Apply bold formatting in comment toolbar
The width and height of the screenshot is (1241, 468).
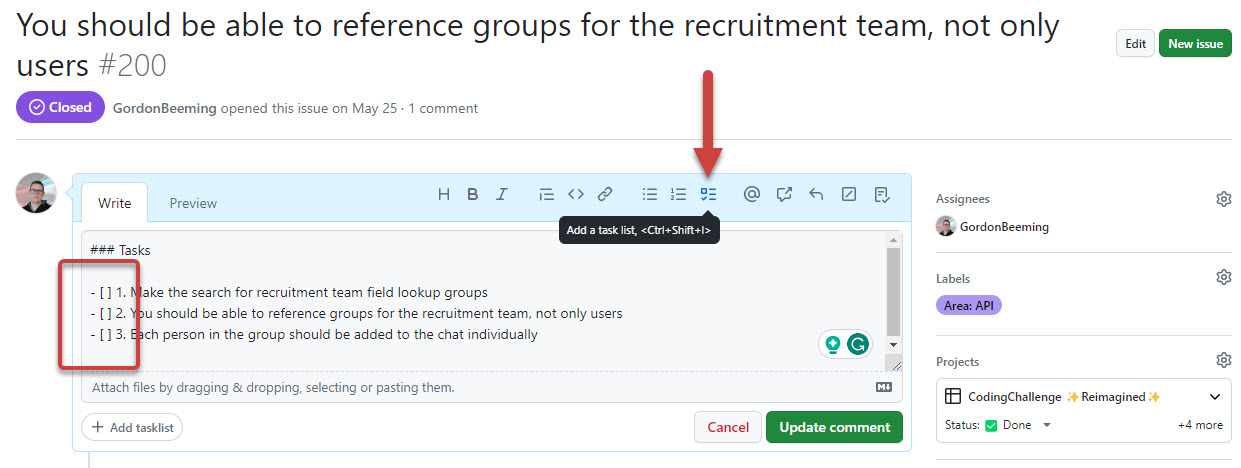click(473, 194)
